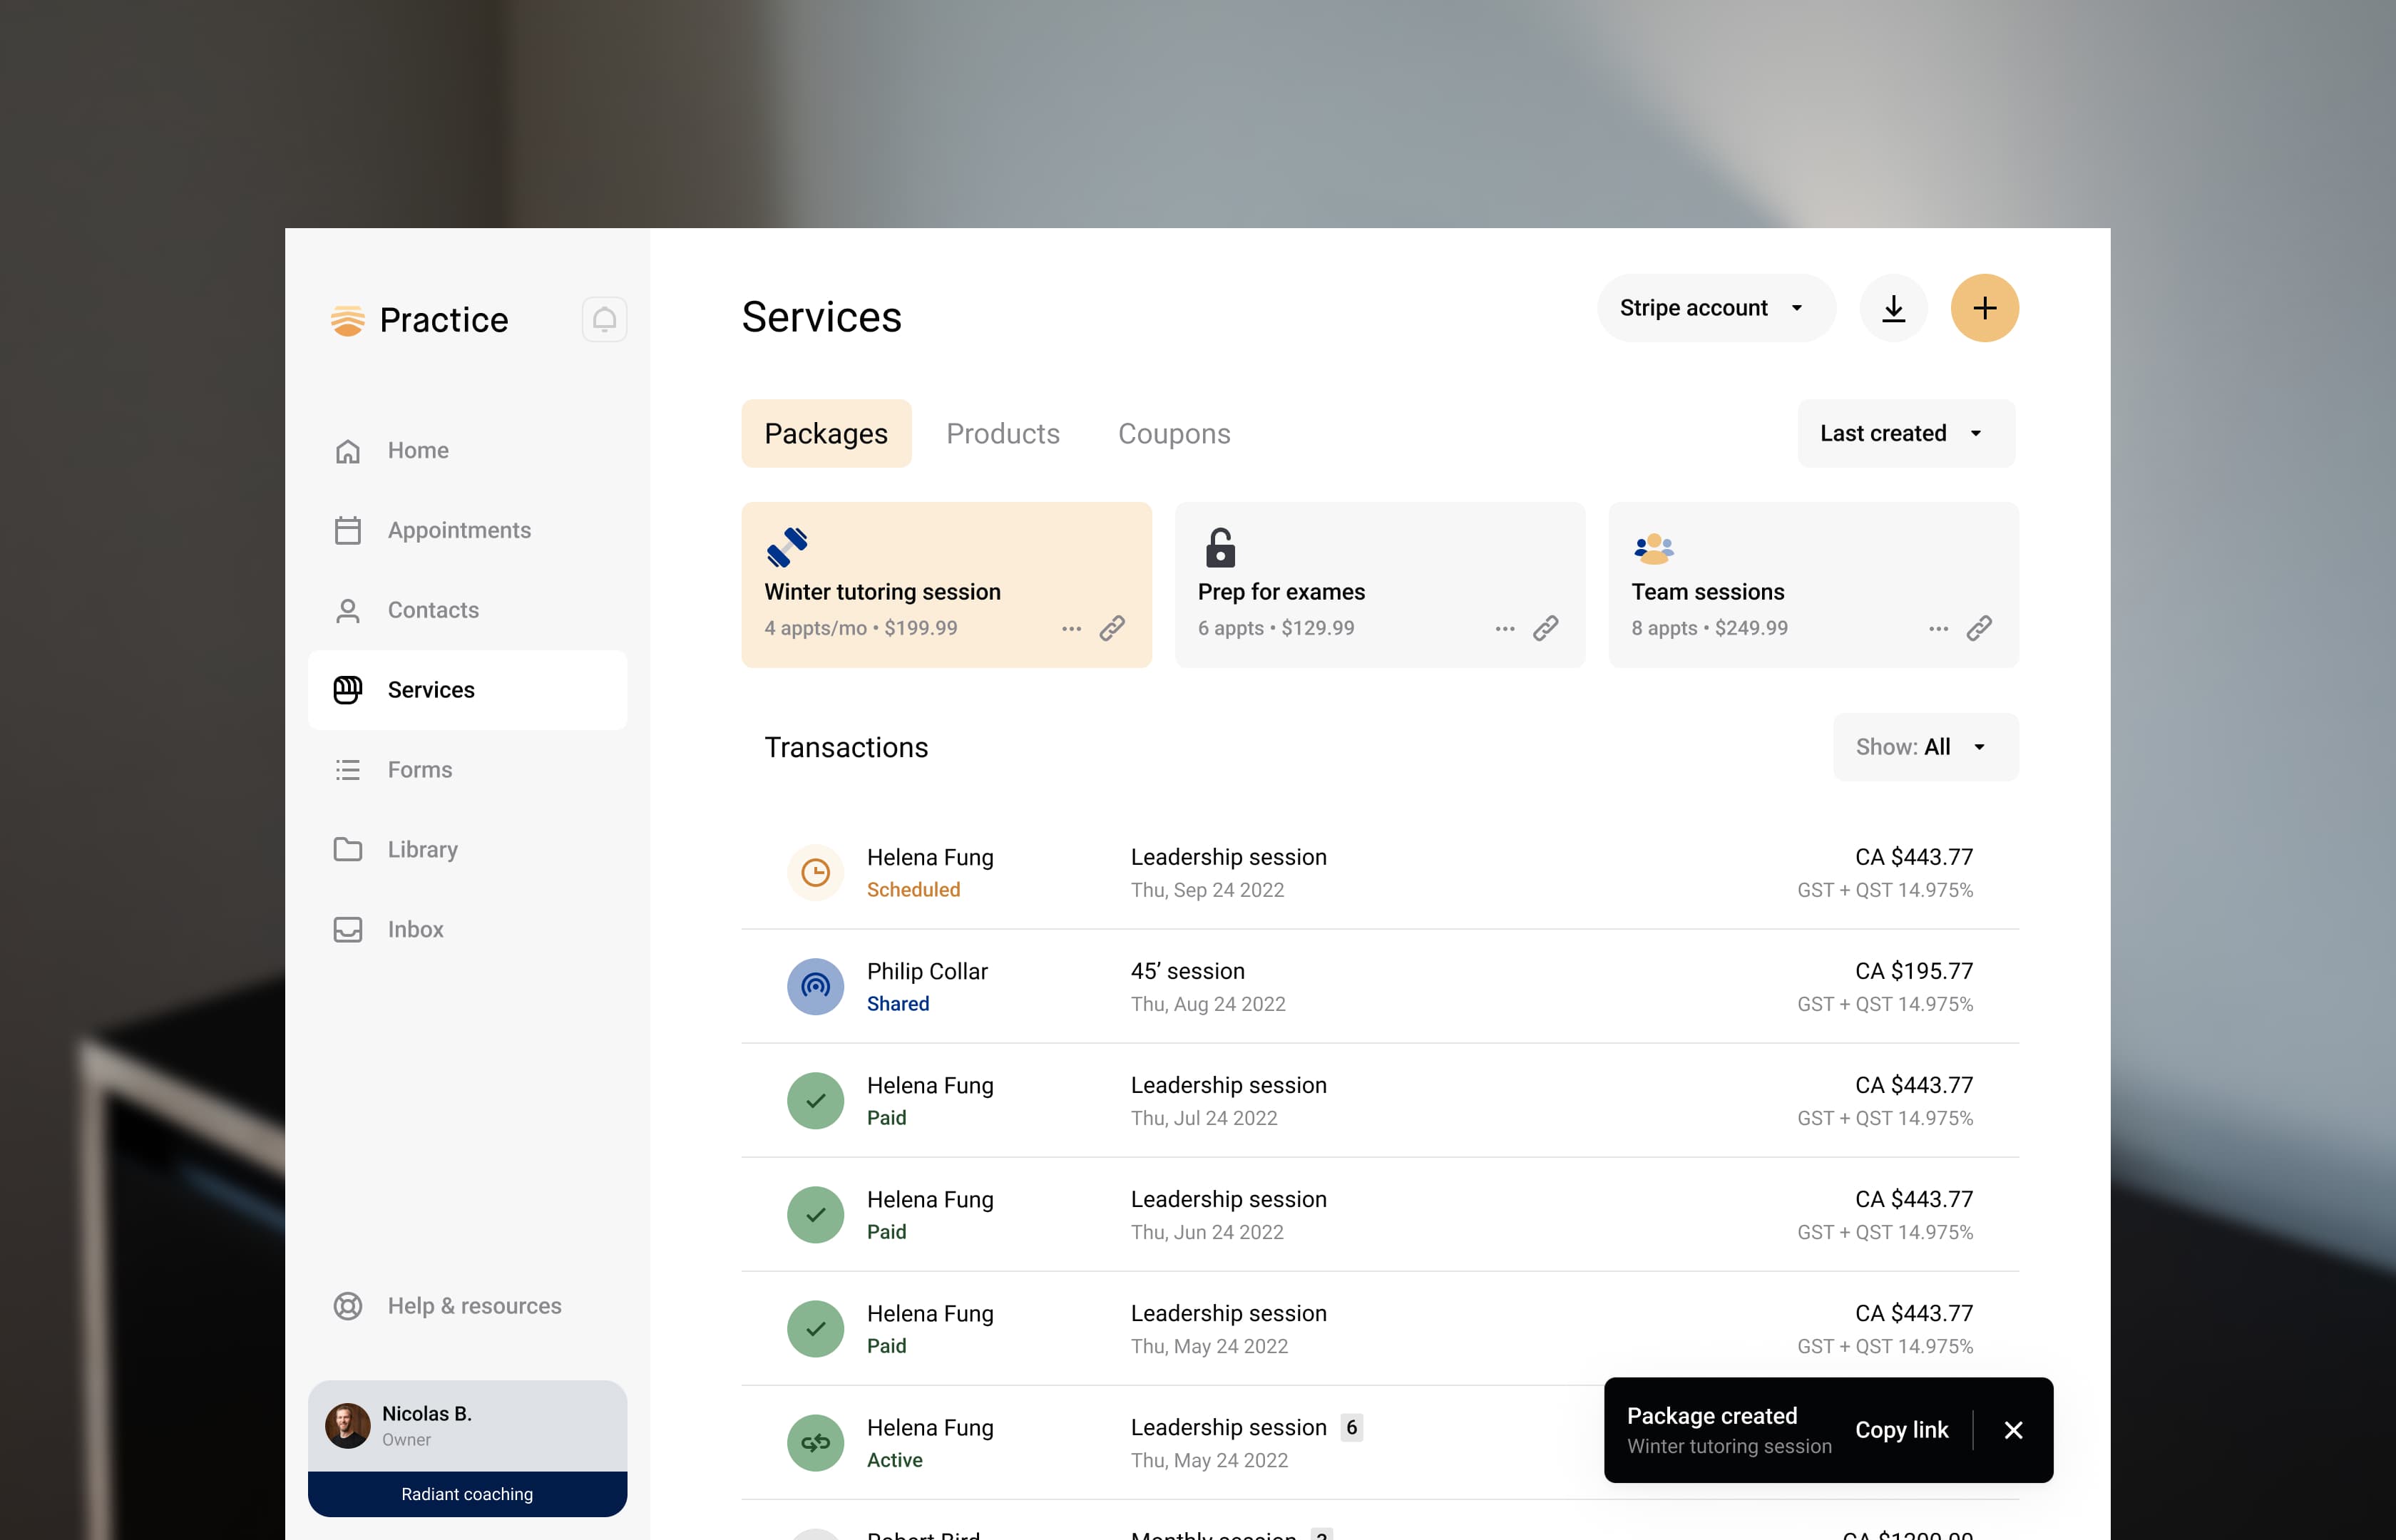Click link icon on Team sessions
This screenshot has width=2396, height=1540.
(x=1979, y=628)
